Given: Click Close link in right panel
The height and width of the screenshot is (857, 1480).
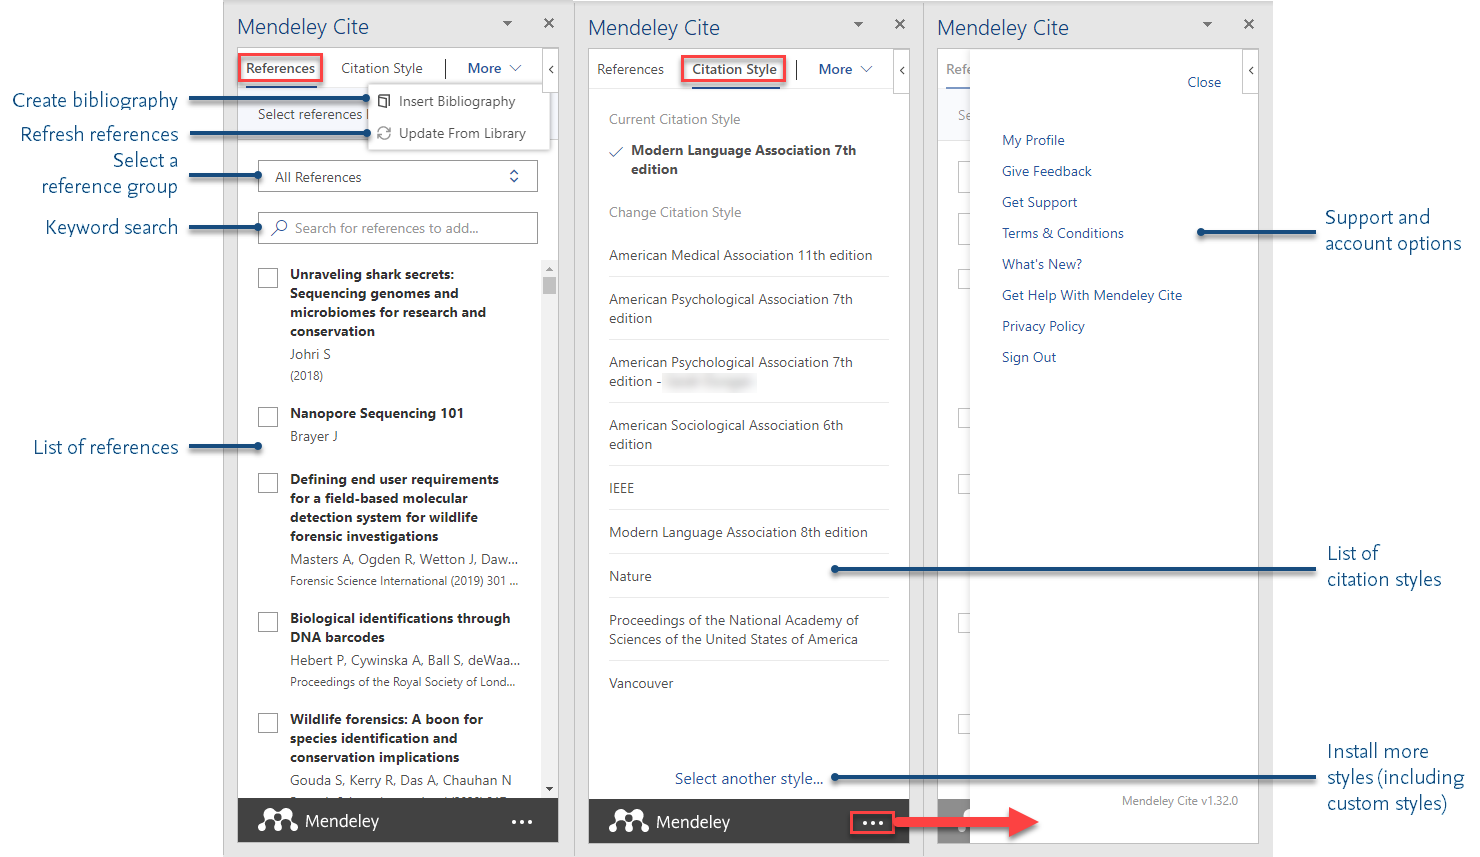Looking at the screenshot, I should pos(1204,82).
